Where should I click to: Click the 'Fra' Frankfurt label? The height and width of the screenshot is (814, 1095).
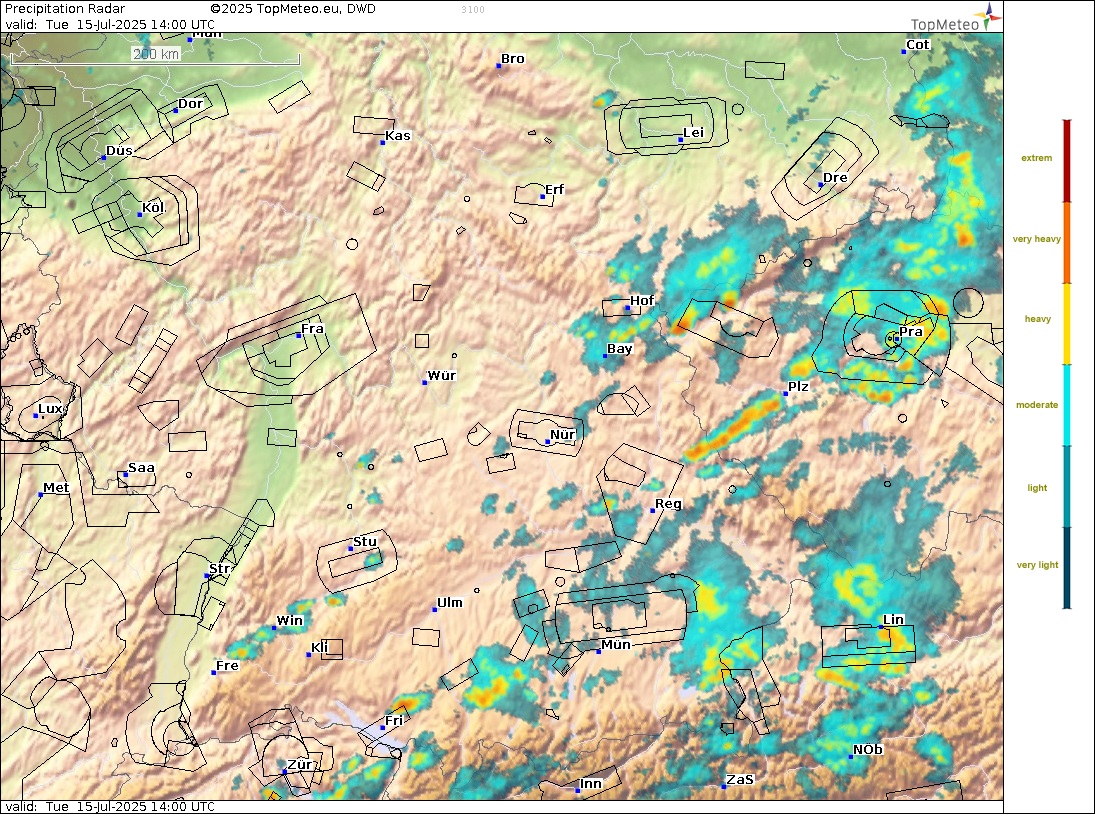(x=312, y=329)
